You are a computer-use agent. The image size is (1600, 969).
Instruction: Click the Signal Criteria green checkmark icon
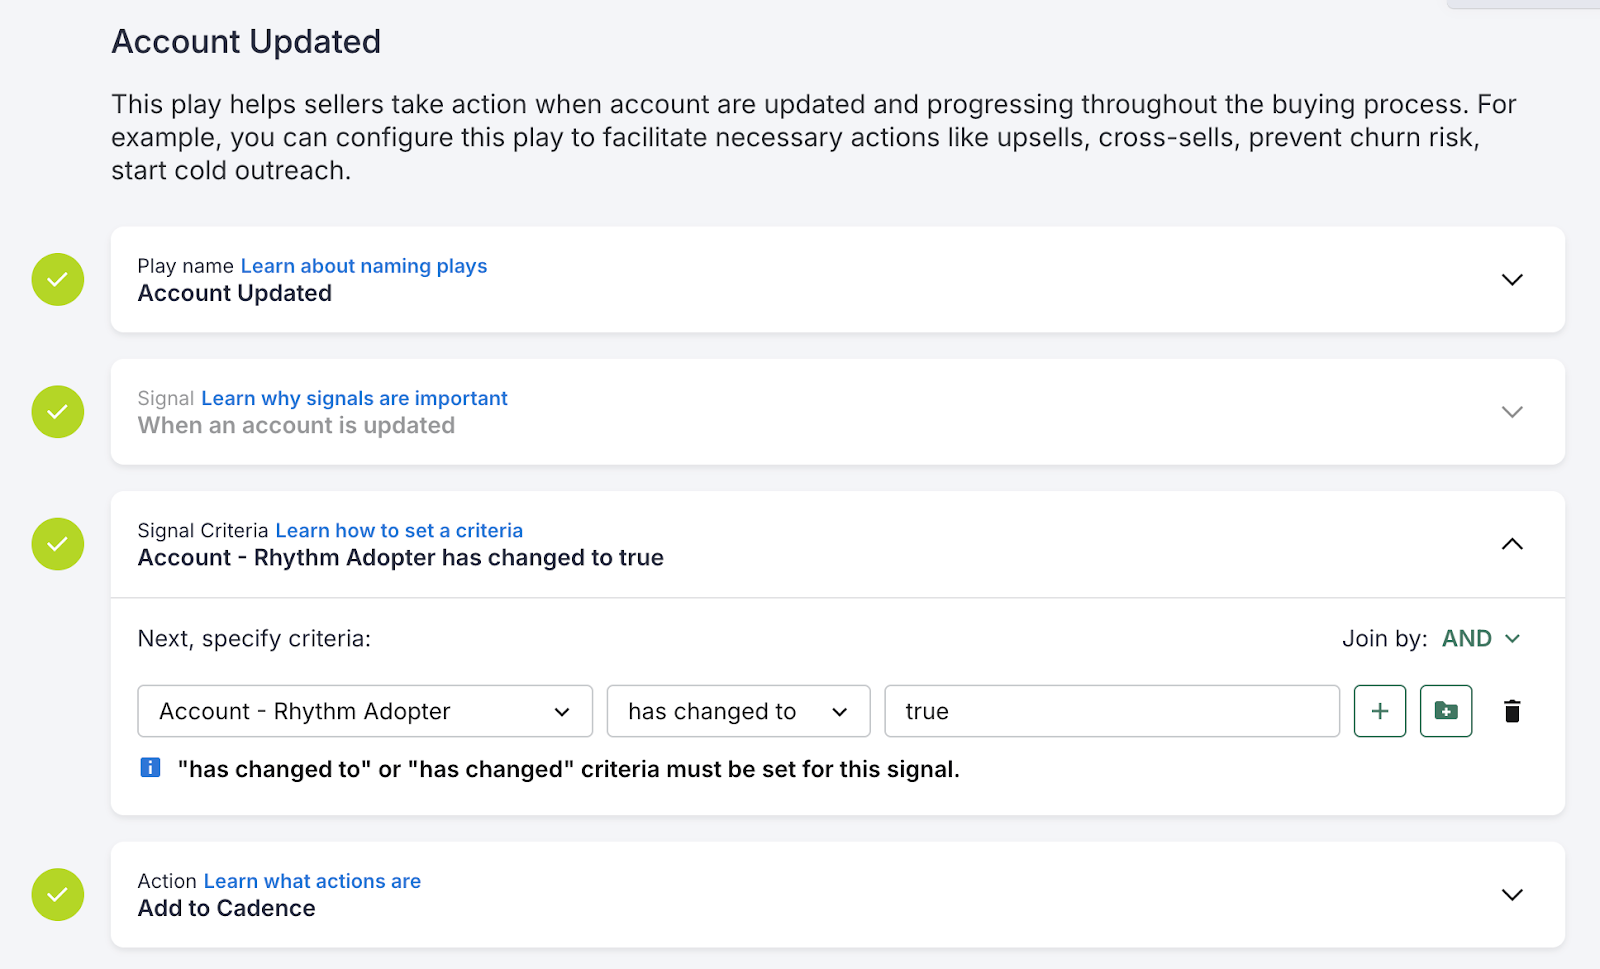[x=58, y=544]
